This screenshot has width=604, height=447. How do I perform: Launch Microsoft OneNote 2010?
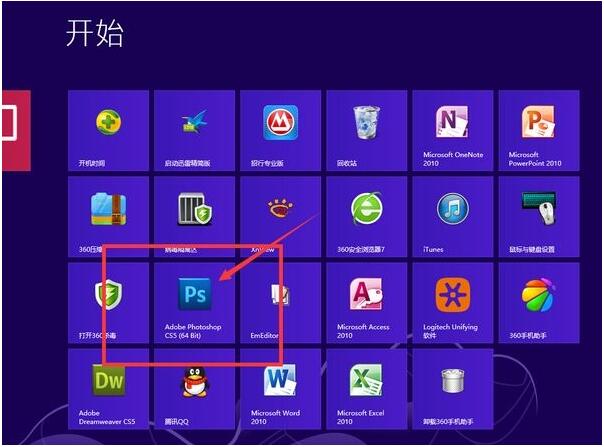[453, 131]
